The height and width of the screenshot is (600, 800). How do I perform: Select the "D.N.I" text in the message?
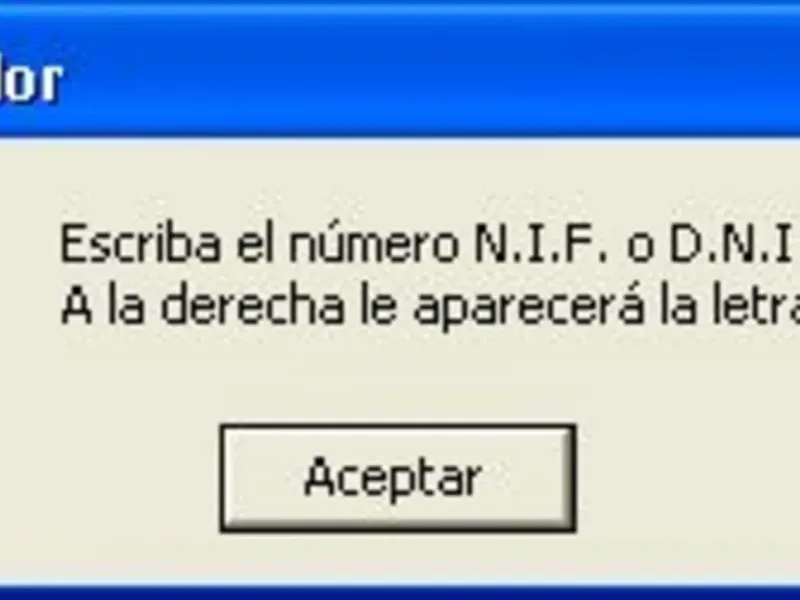(x=730, y=244)
